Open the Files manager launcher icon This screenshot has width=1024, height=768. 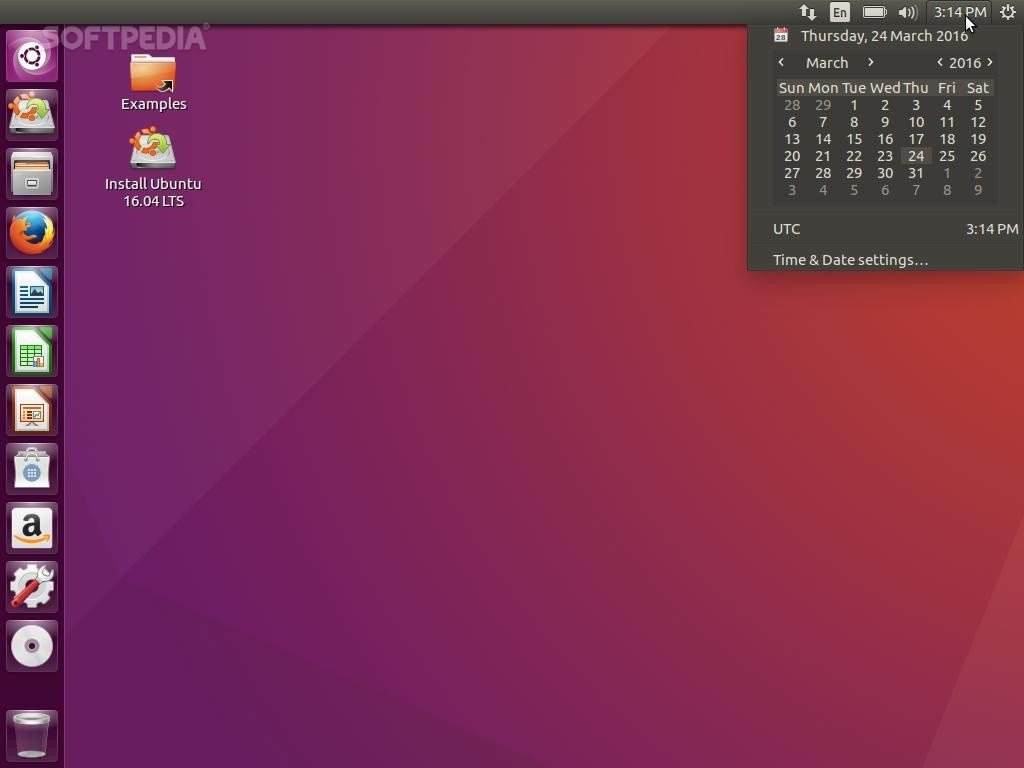click(x=32, y=174)
